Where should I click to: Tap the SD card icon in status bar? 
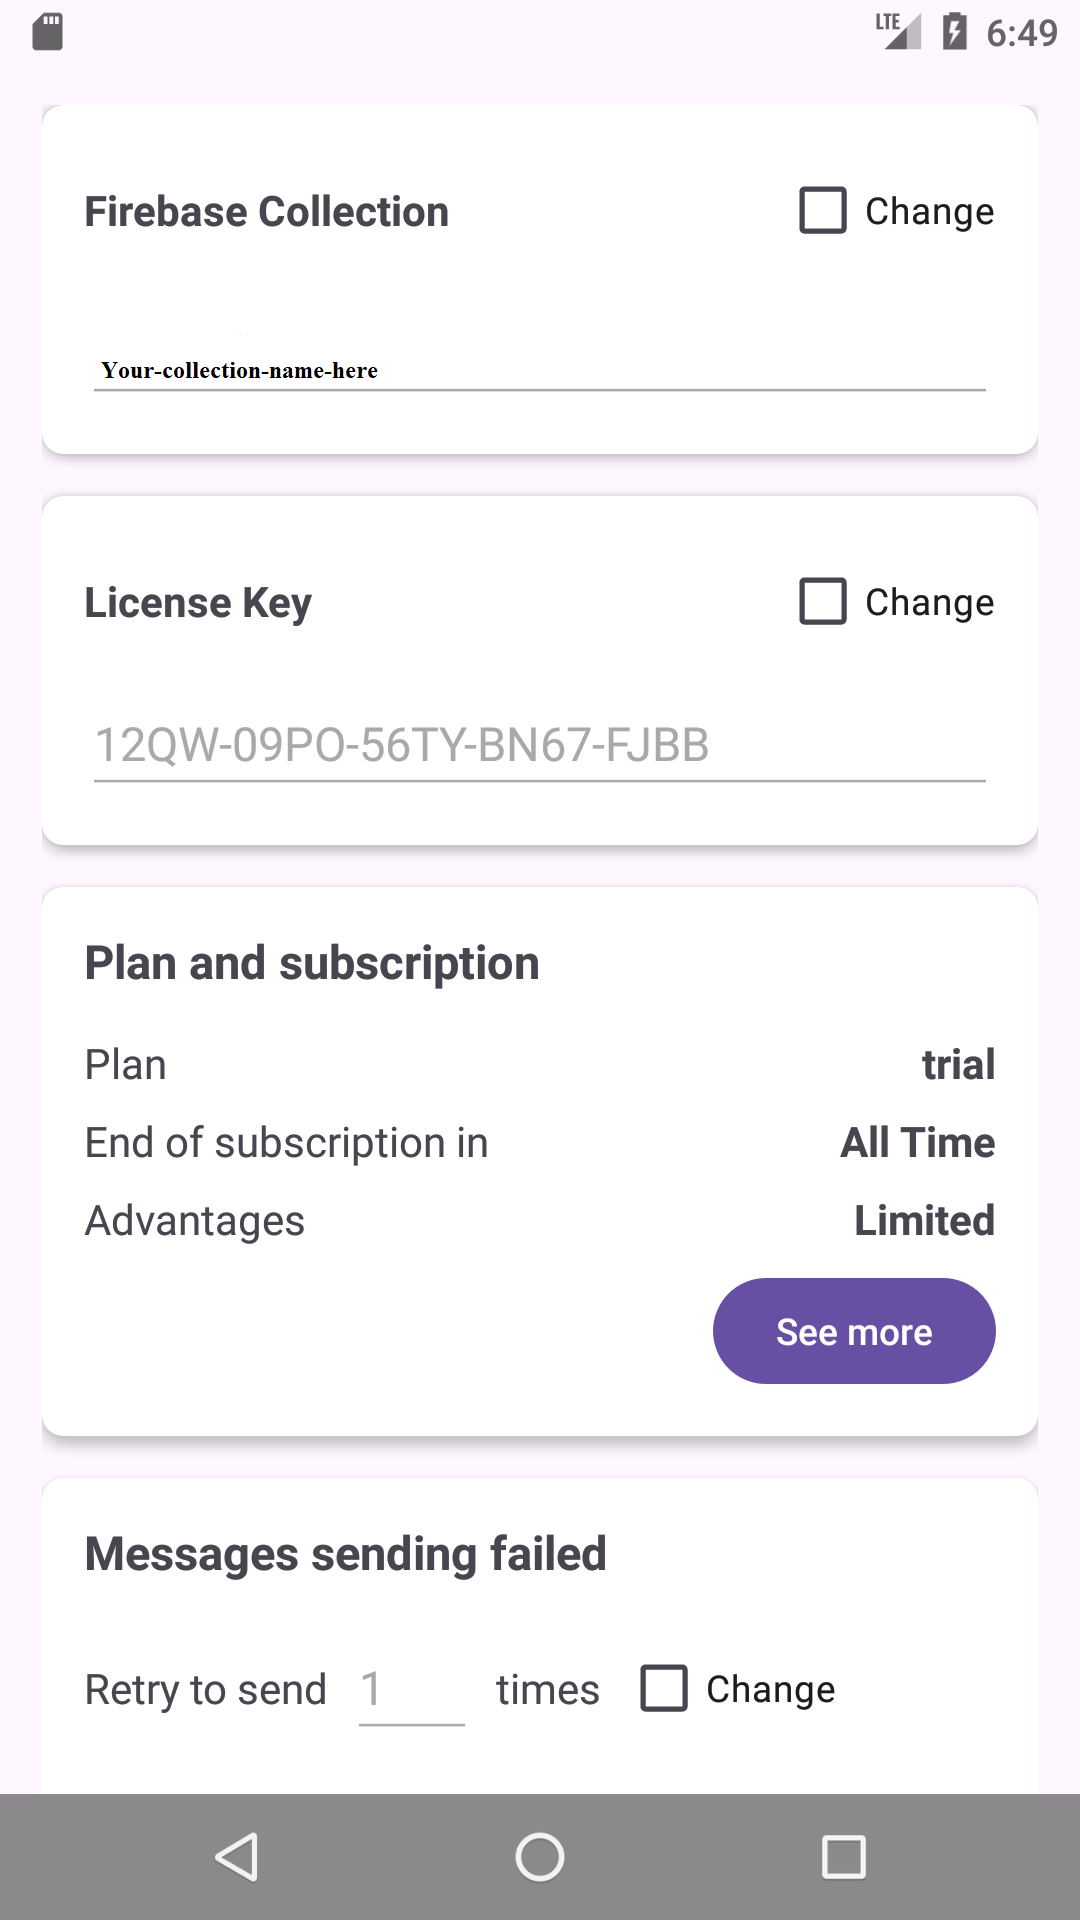47,32
